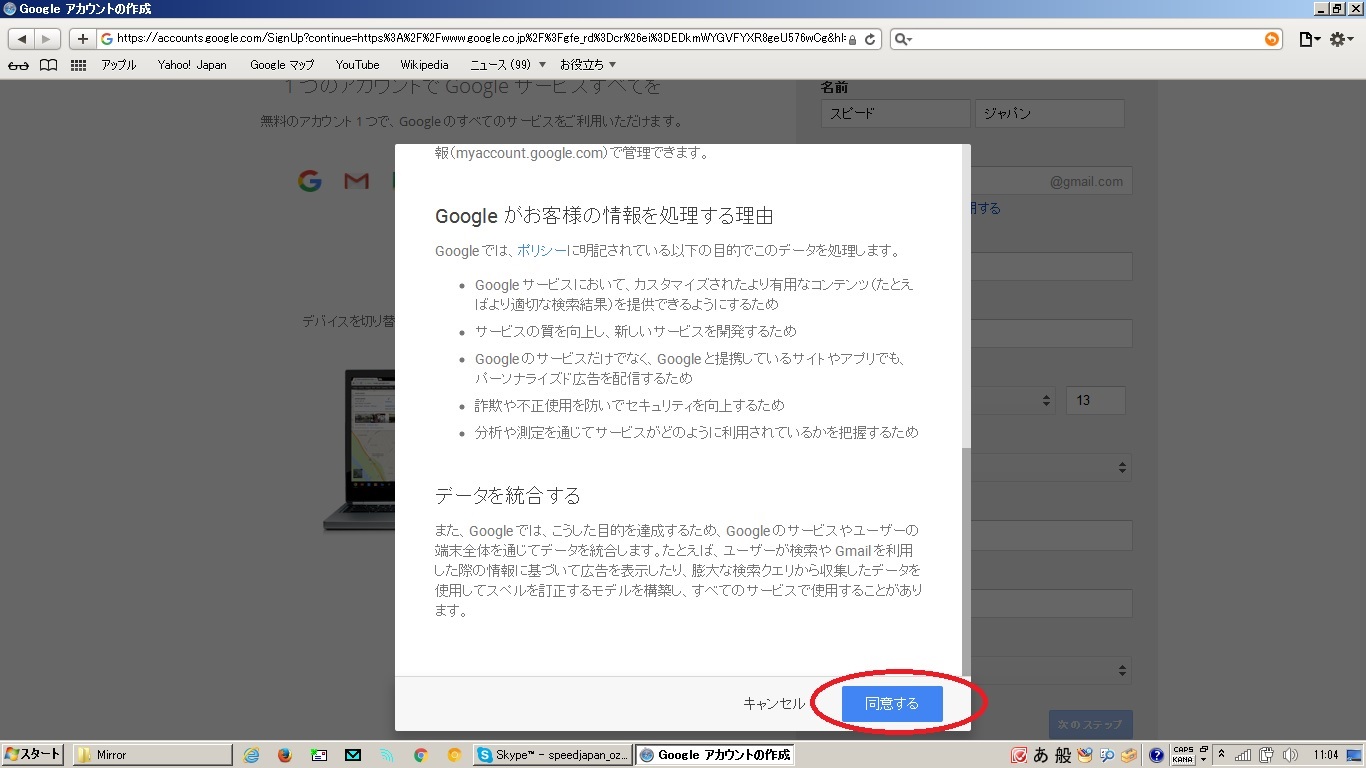The width and height of the screenshot is (1366, 768).
Task: Open the Yahoo! Japan bookmark
Action: click(x=192, y=65)
